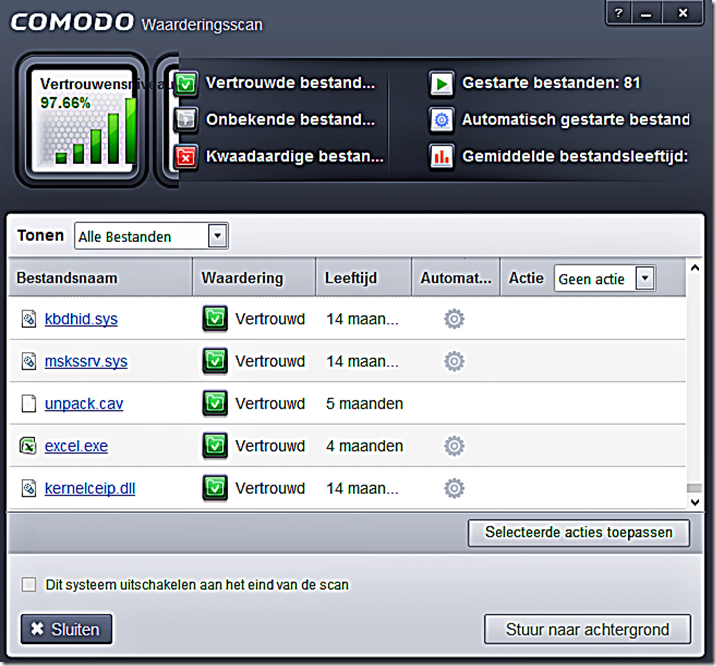Image resolution: width=716 pixels, height=666 pixels.
Task: Click the red Kwaadaardige bestanden icon
Action: pyautogui.click(x=186, y=157)
